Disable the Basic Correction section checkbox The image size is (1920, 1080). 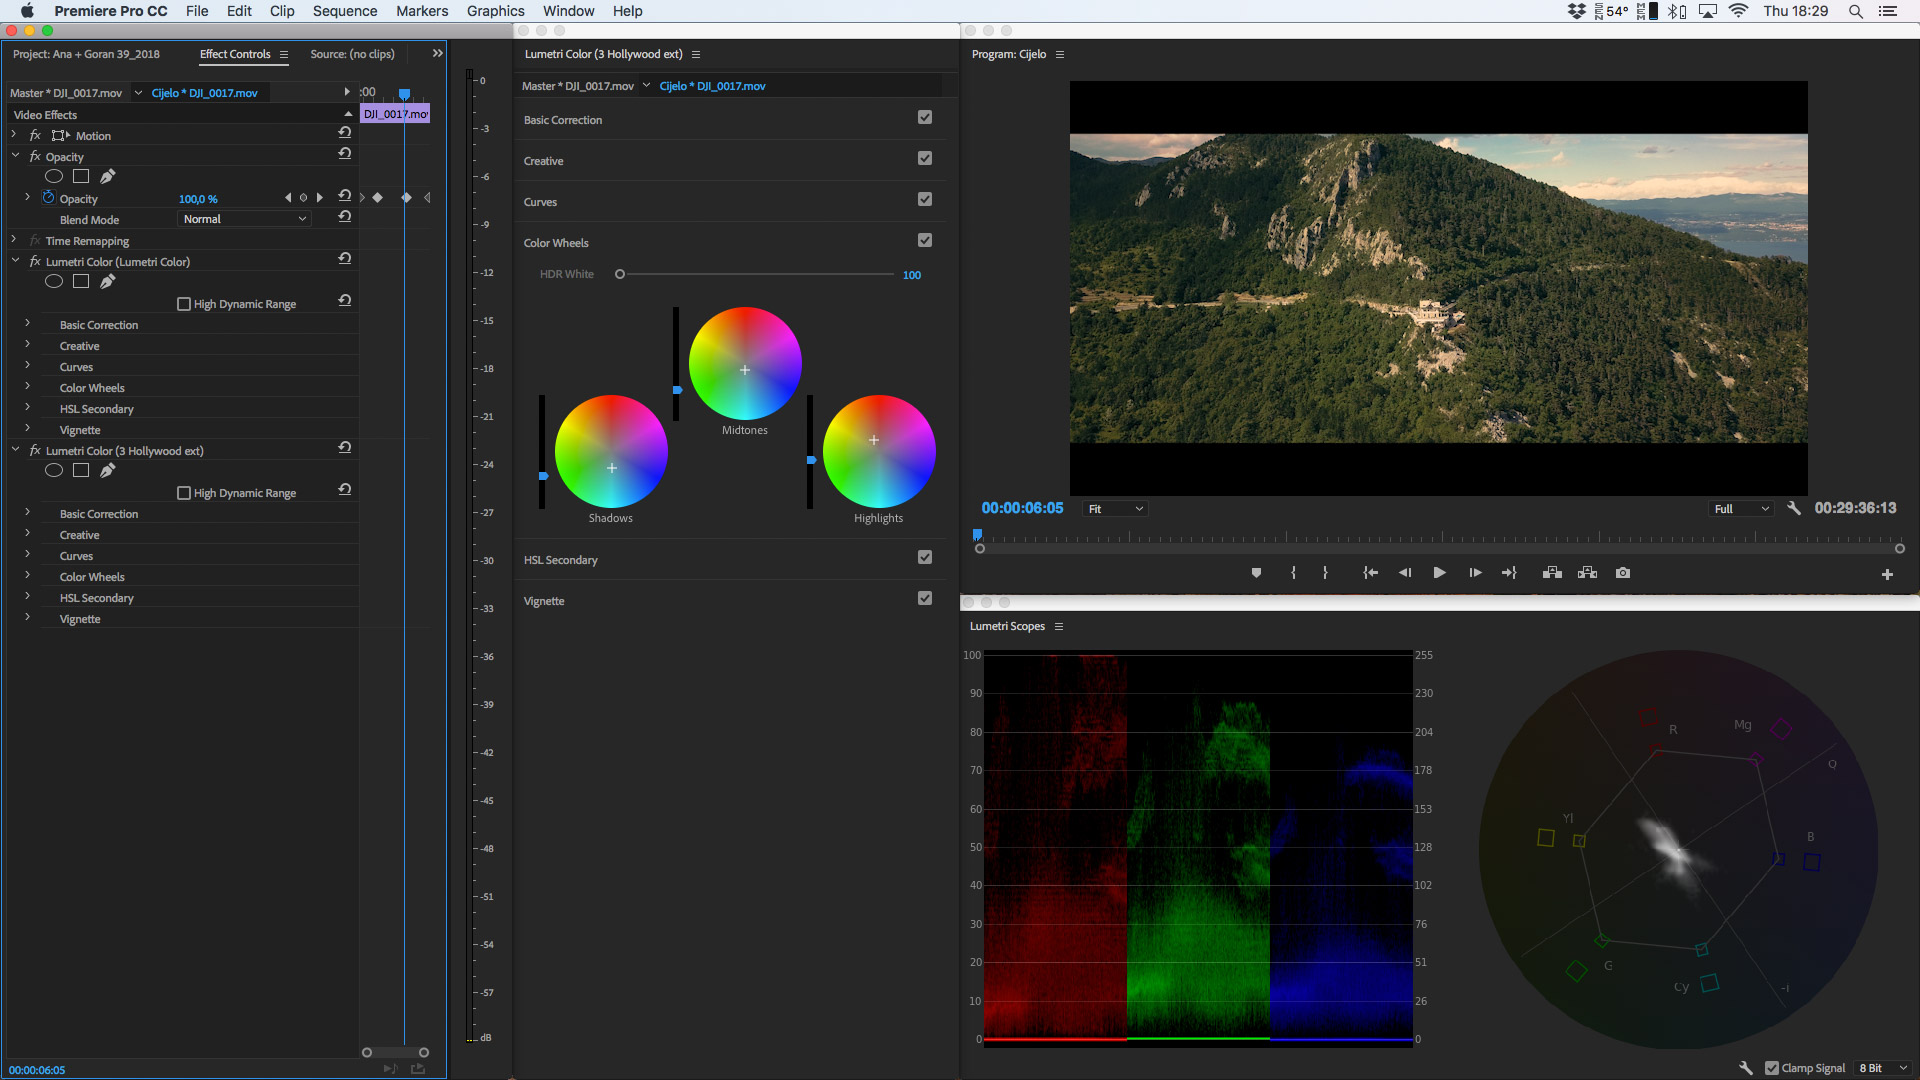925,117
